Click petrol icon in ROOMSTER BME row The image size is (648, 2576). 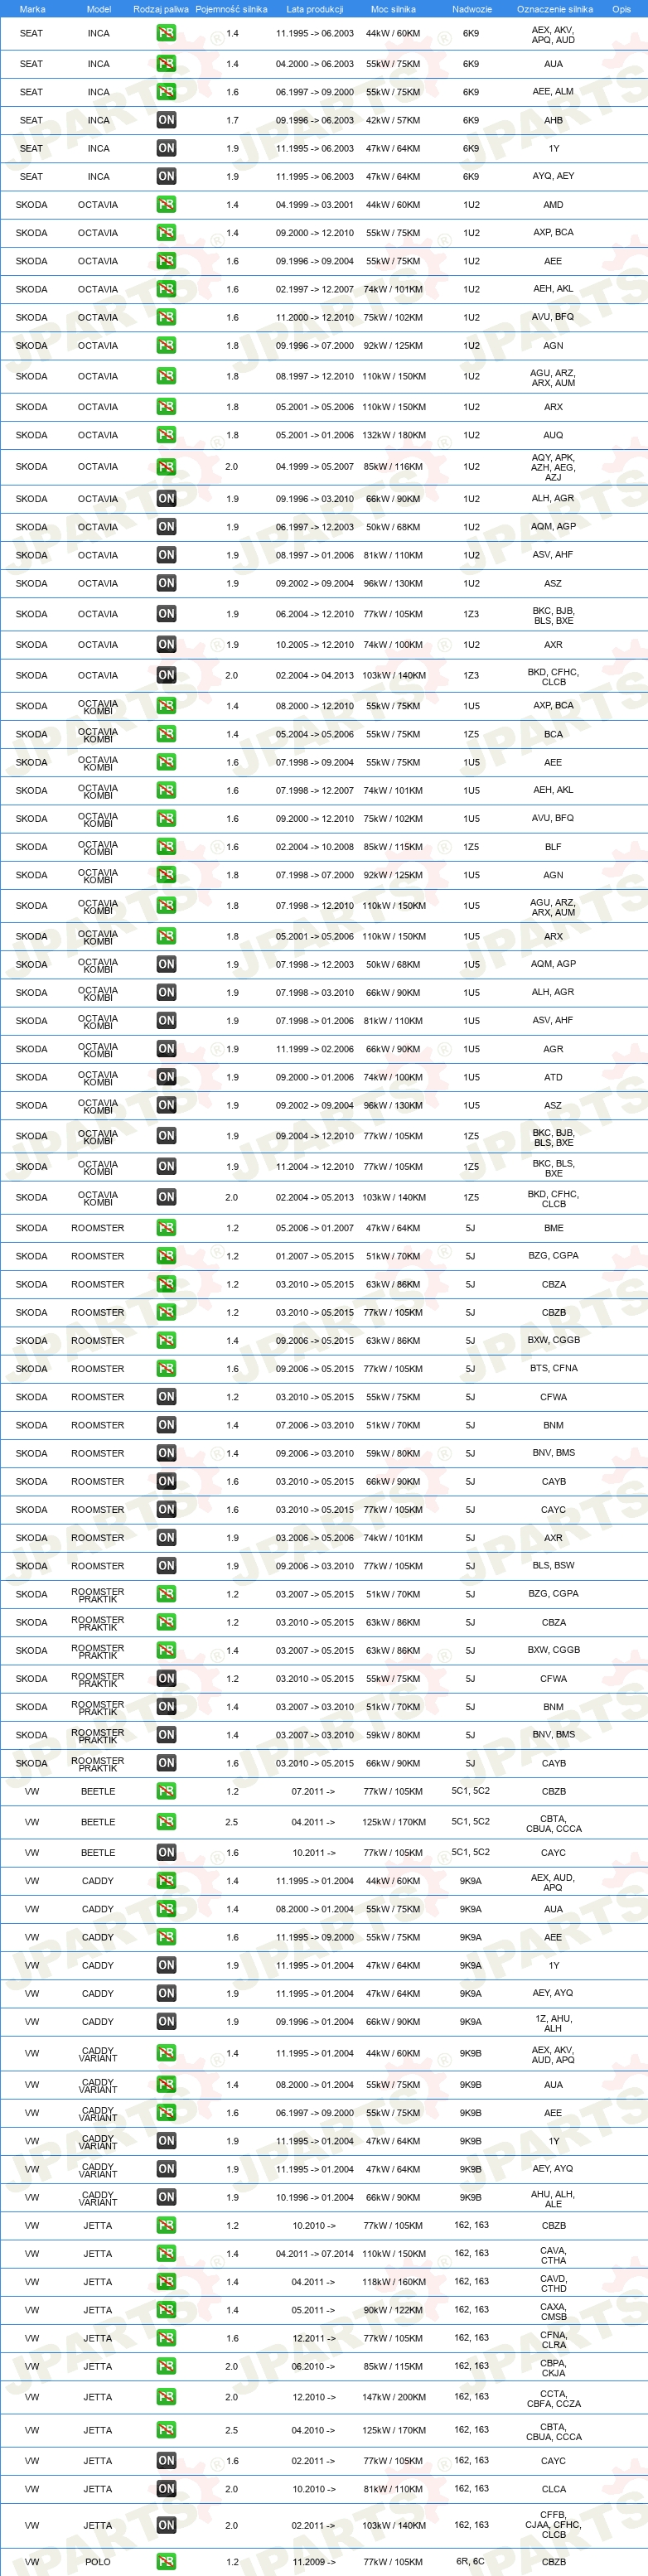coord(166,1228)
